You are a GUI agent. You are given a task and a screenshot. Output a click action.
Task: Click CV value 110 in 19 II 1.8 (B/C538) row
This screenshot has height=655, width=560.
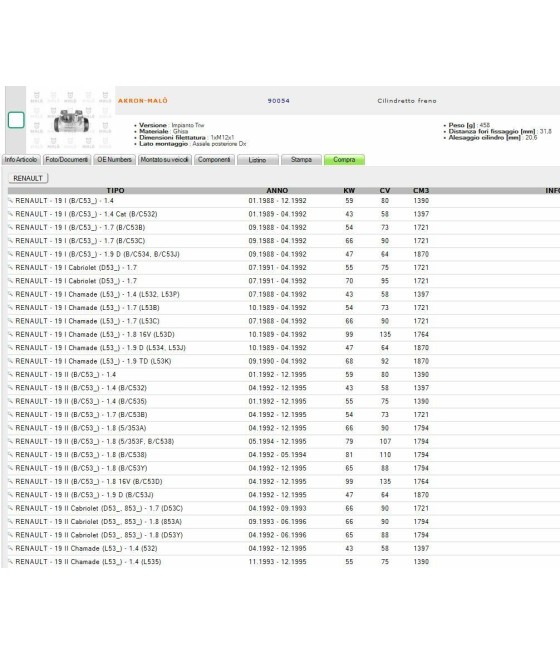[385, 454]
